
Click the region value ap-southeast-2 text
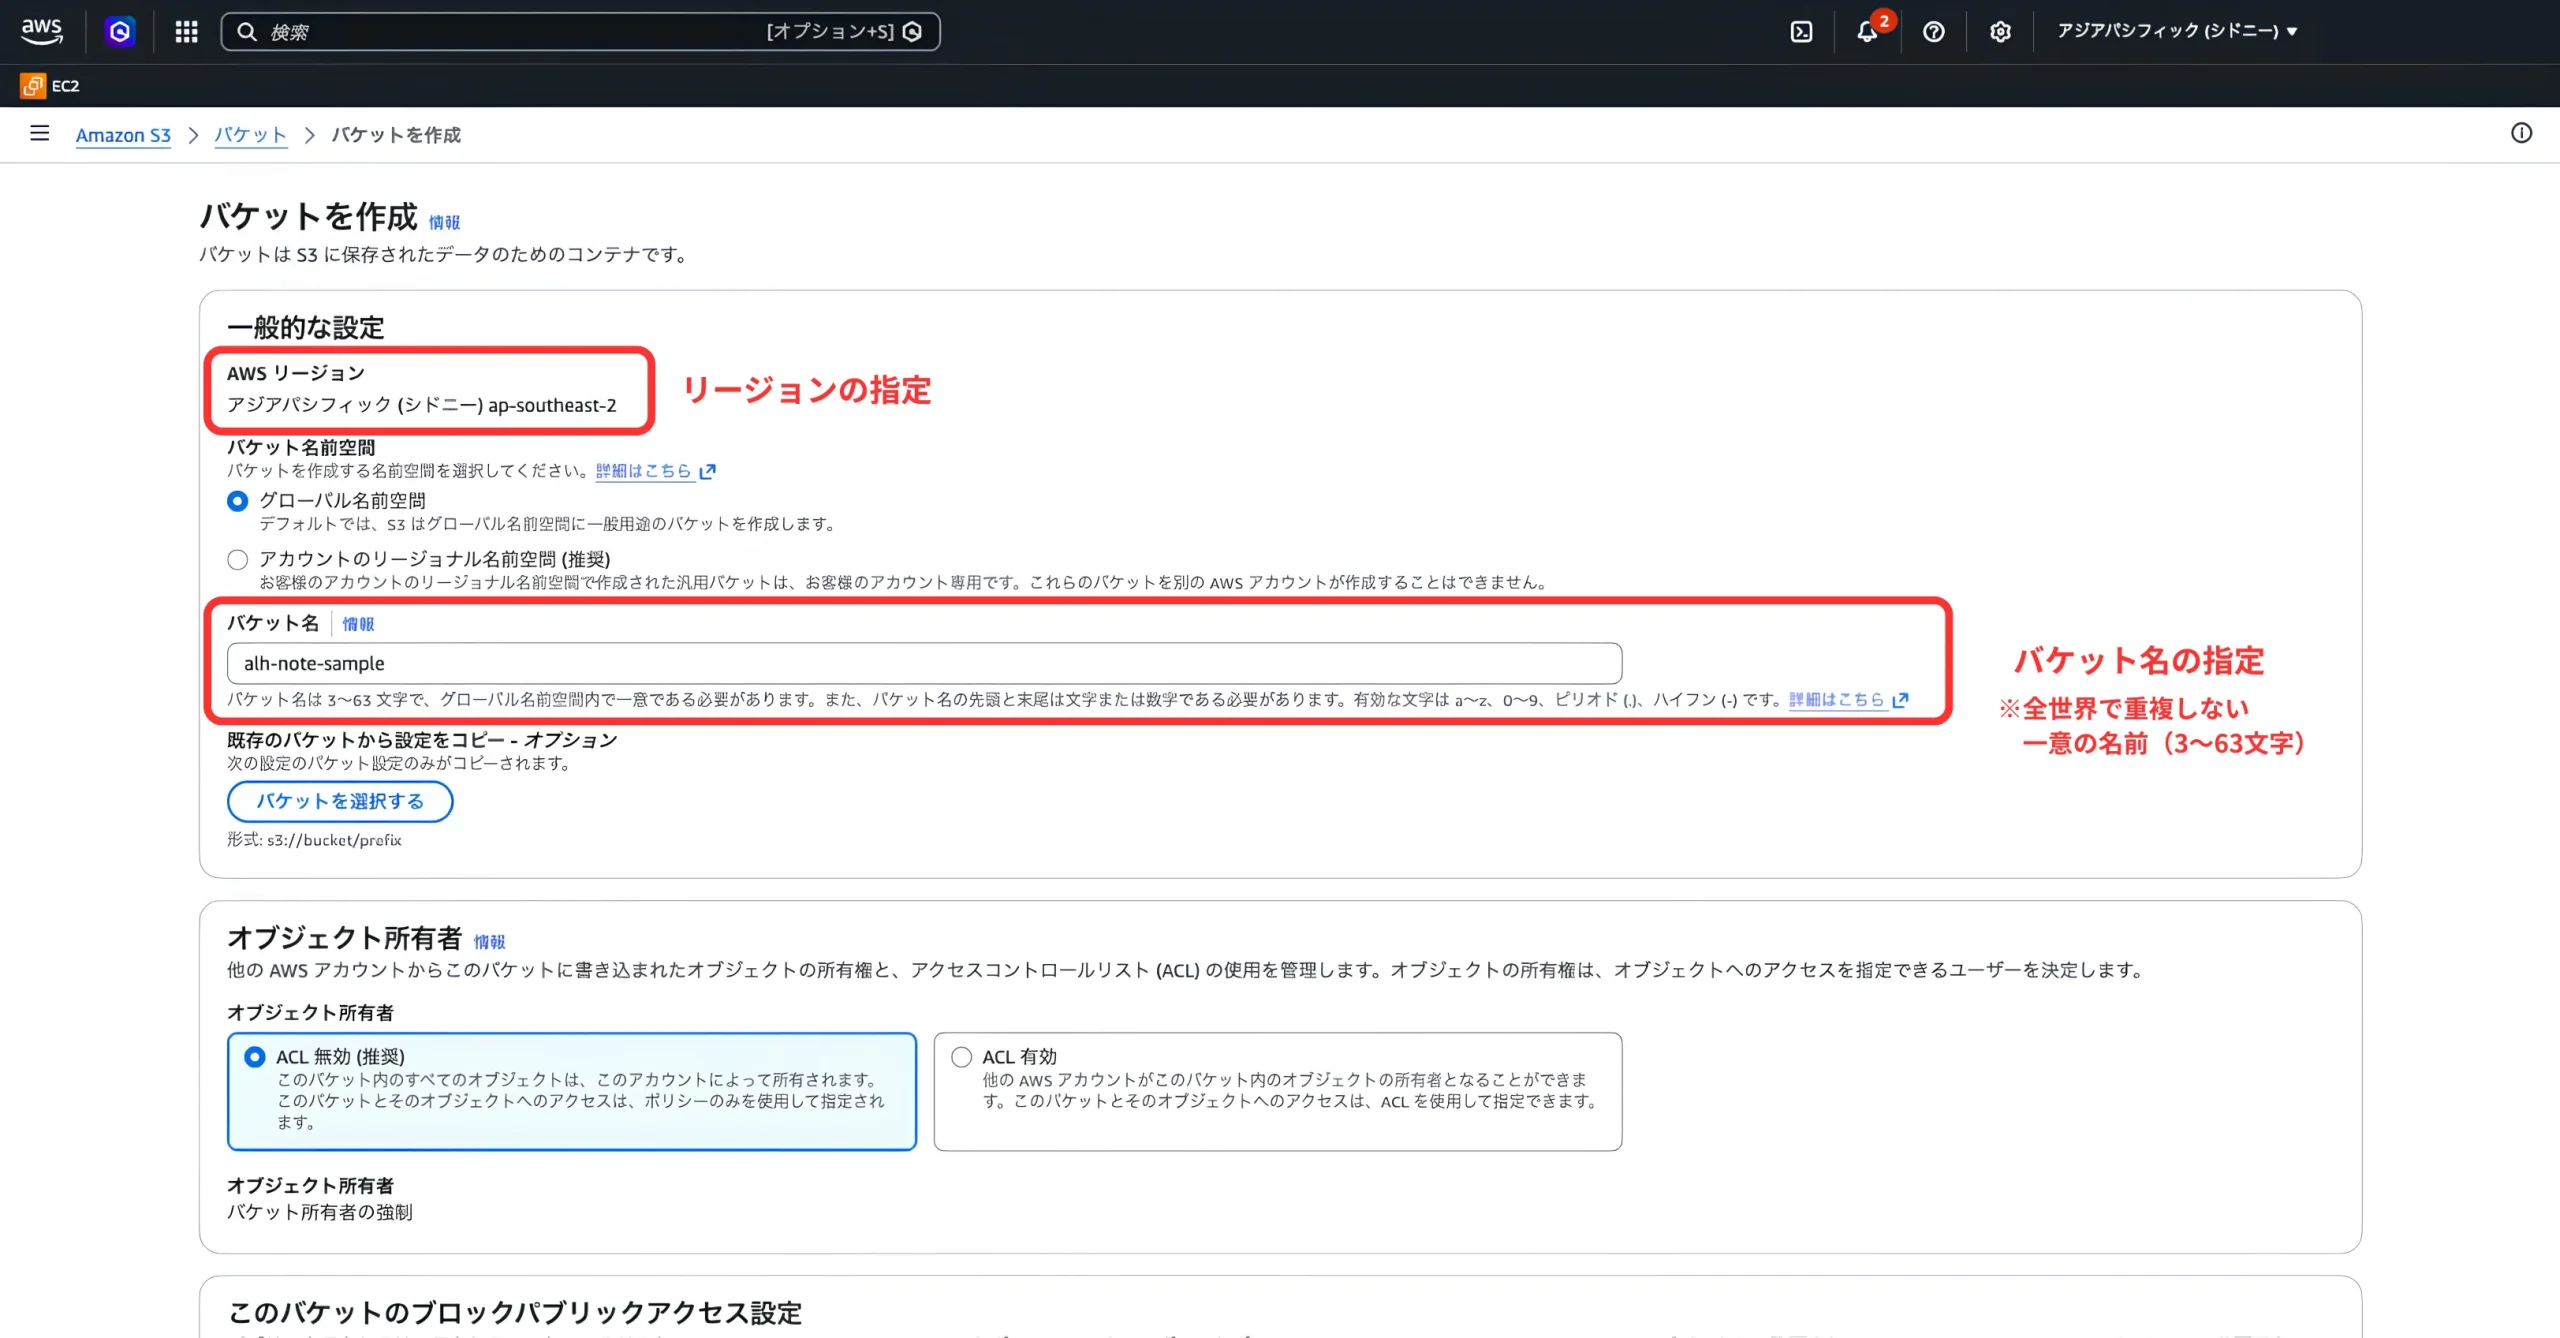point(552,405)
